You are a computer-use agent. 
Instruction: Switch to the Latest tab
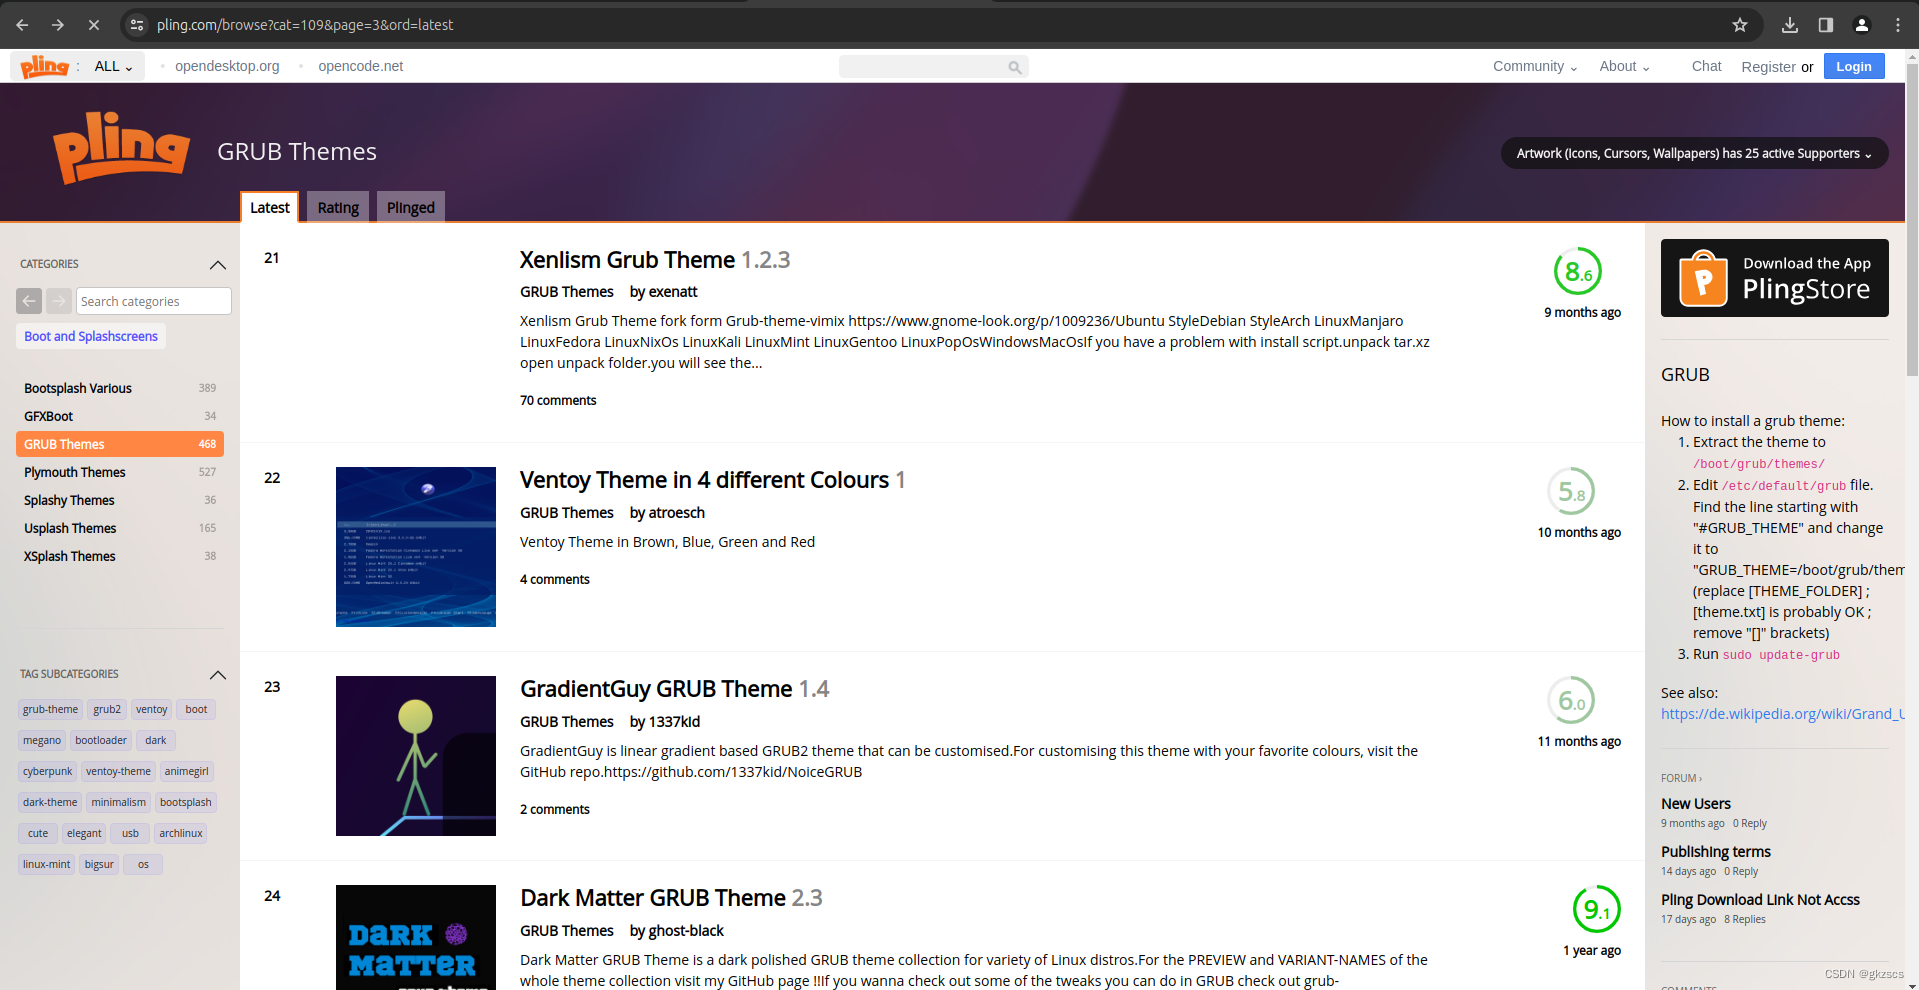pos(270,207)
